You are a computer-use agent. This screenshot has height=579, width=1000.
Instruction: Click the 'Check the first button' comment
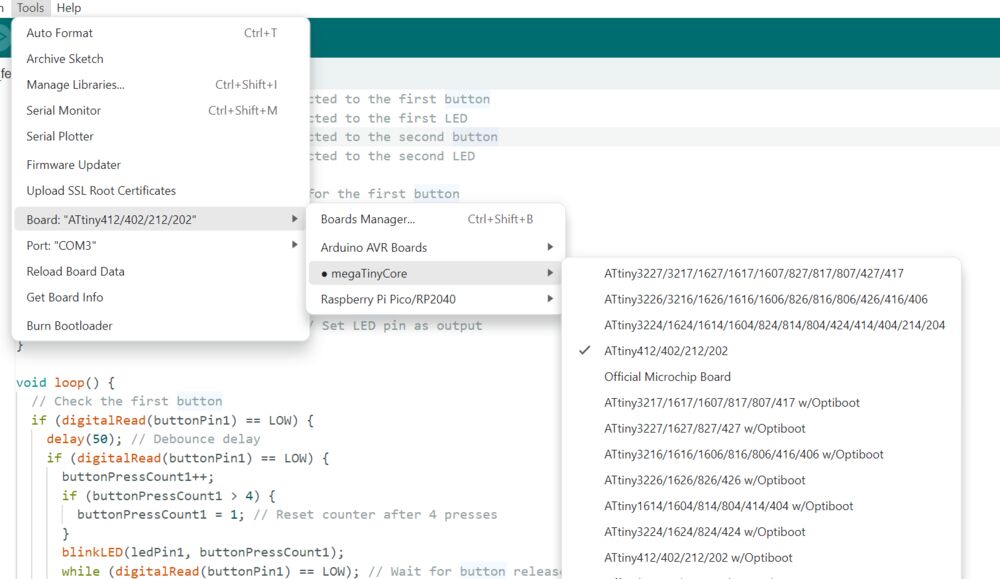127,401
